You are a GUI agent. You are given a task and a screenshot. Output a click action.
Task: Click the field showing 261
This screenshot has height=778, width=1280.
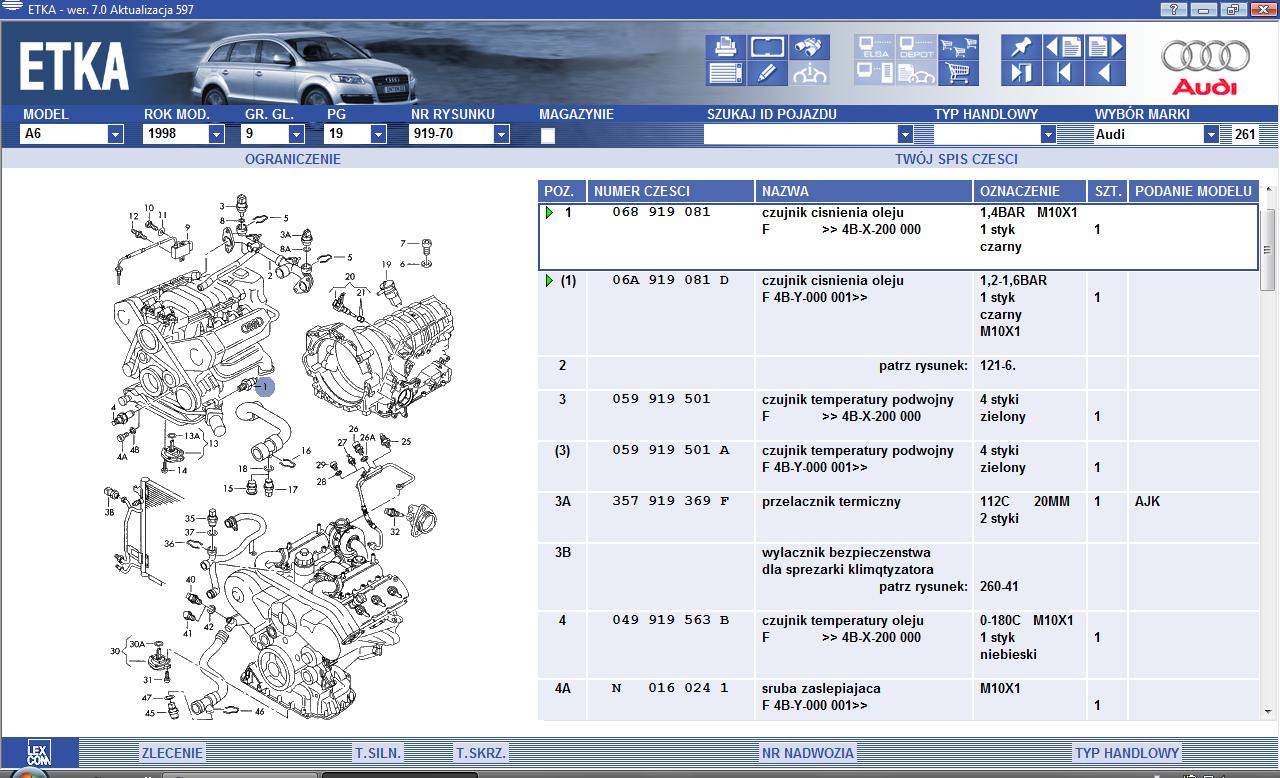tap(1245, 134)
